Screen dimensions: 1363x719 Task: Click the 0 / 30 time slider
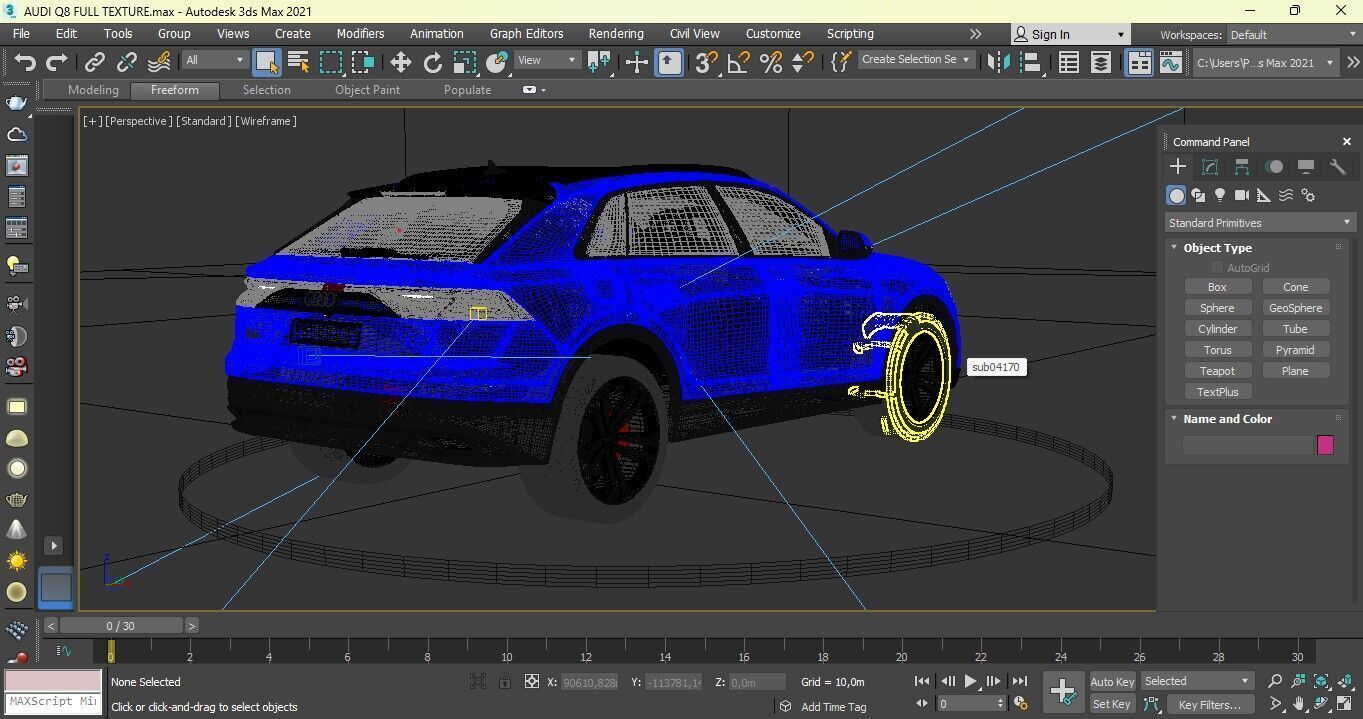(120, 626)
